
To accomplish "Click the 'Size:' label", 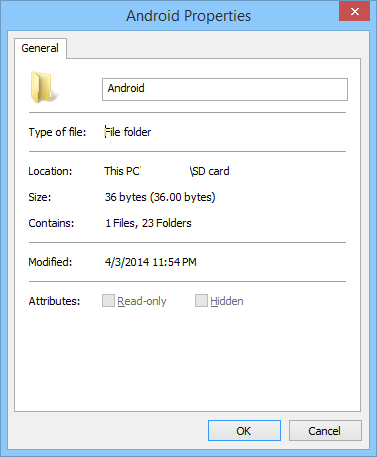I will 40,197.
